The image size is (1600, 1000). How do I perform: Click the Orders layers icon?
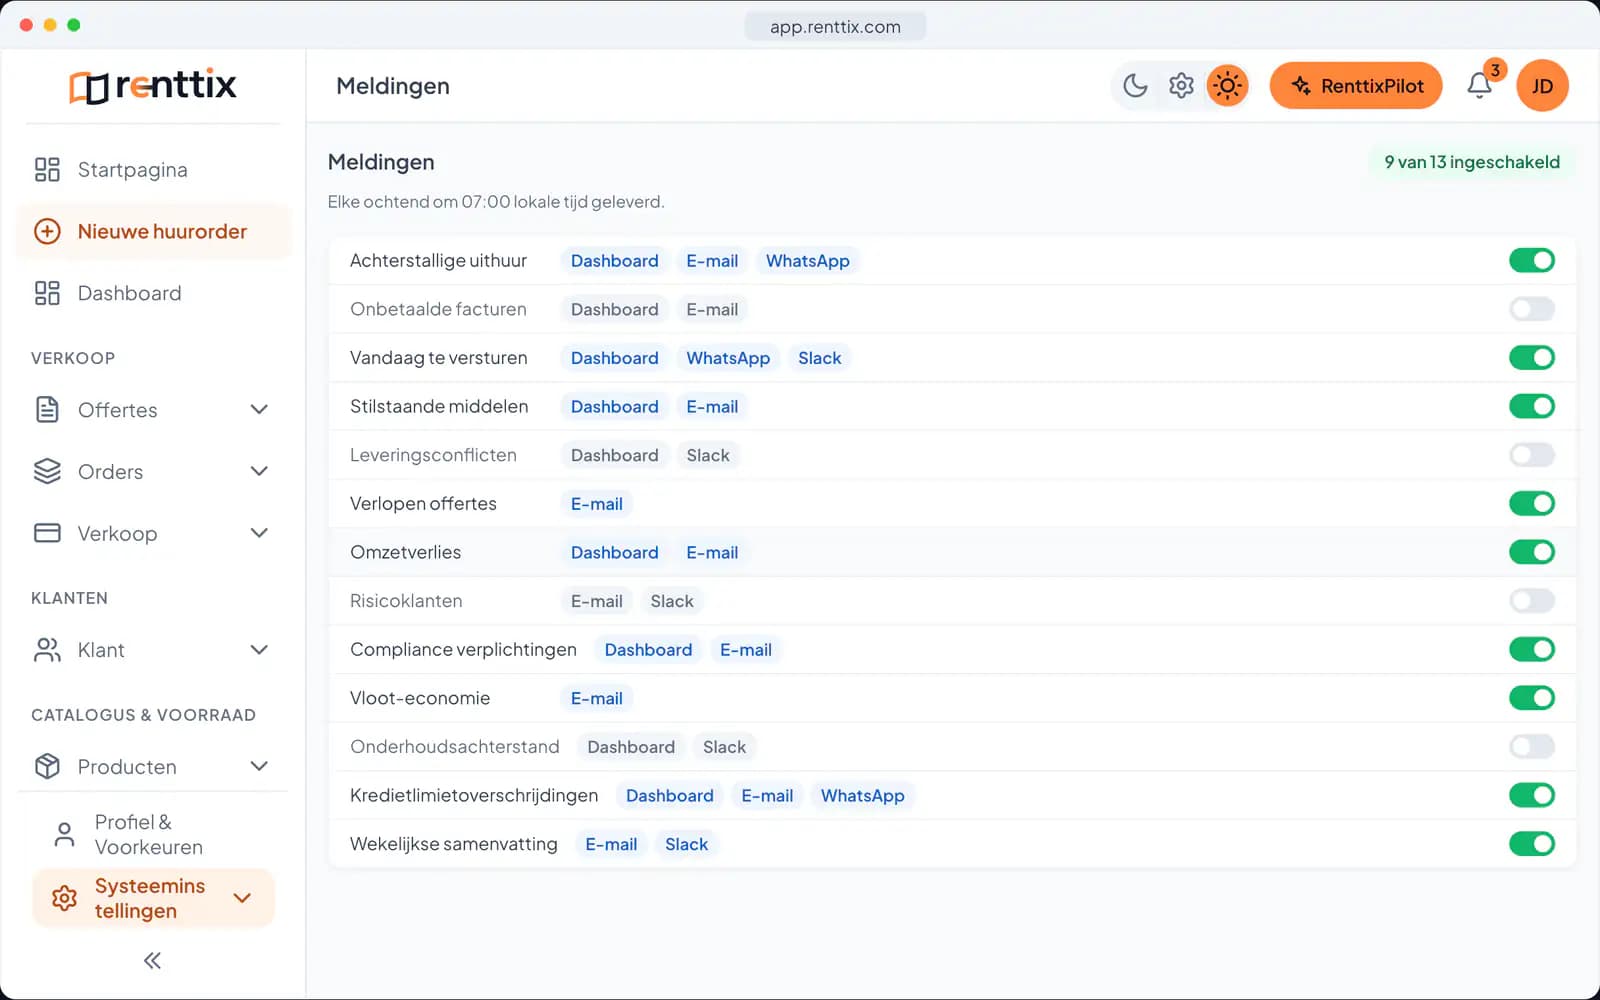[x=47, y=472]
